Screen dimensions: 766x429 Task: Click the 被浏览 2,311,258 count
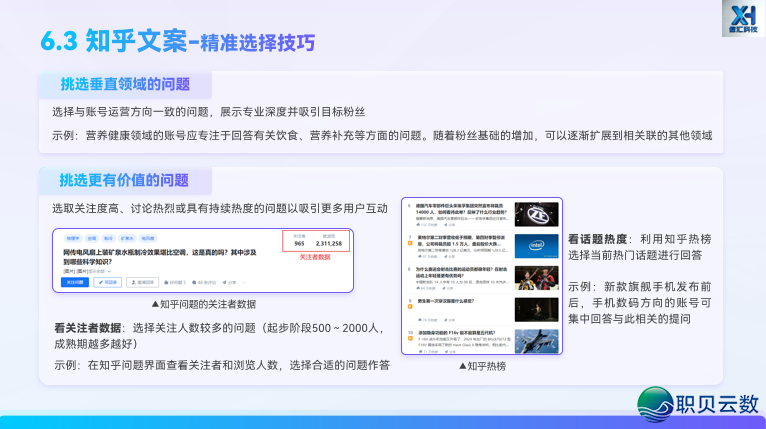[329, 240]
